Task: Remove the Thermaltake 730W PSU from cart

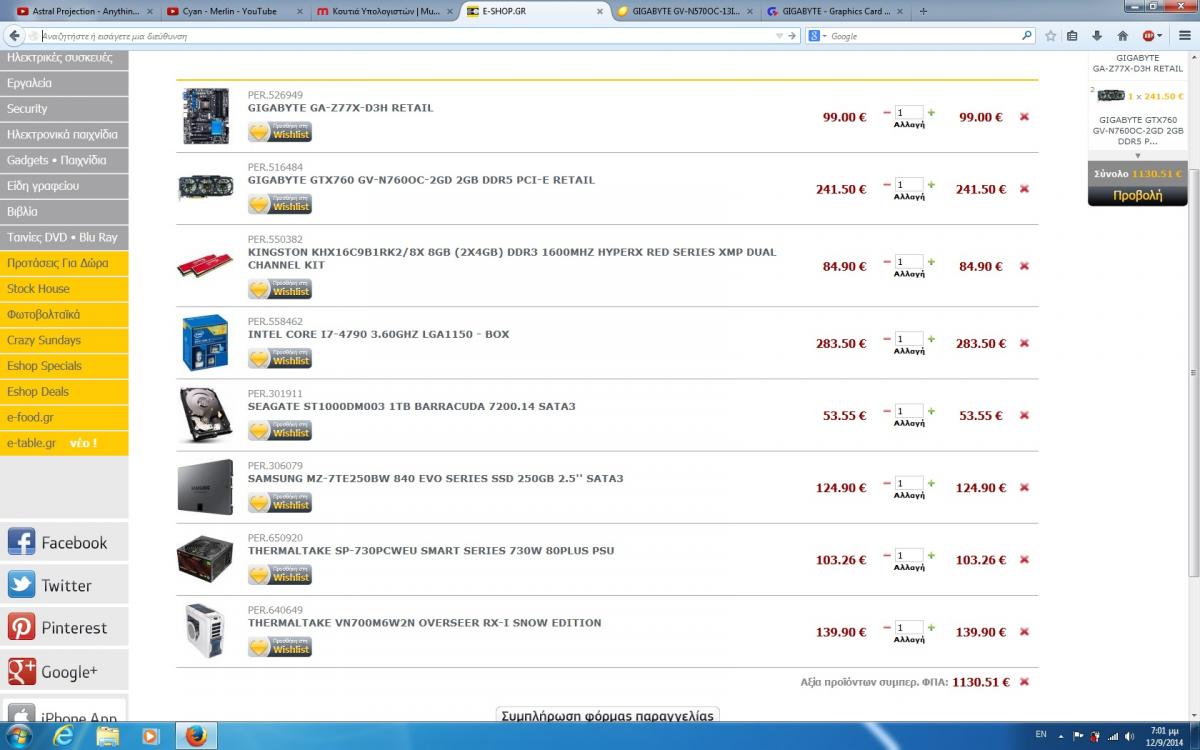Action: (x=1024, y=560)
